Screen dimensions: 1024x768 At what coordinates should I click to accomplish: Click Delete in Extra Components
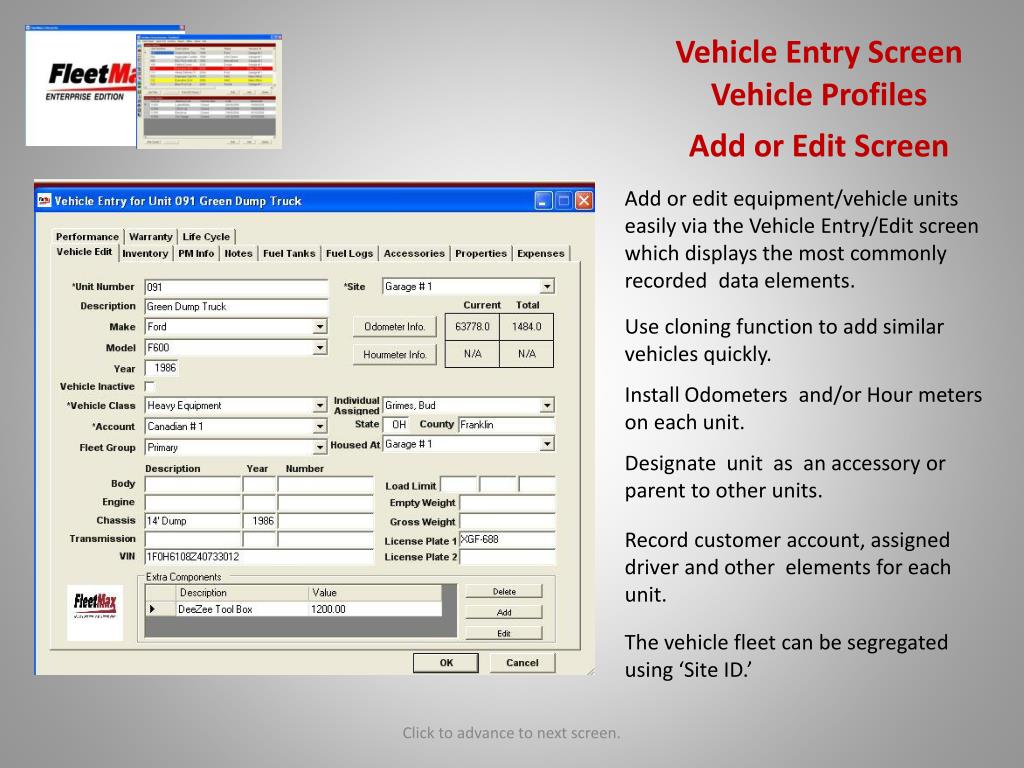(x=504, y=592)
